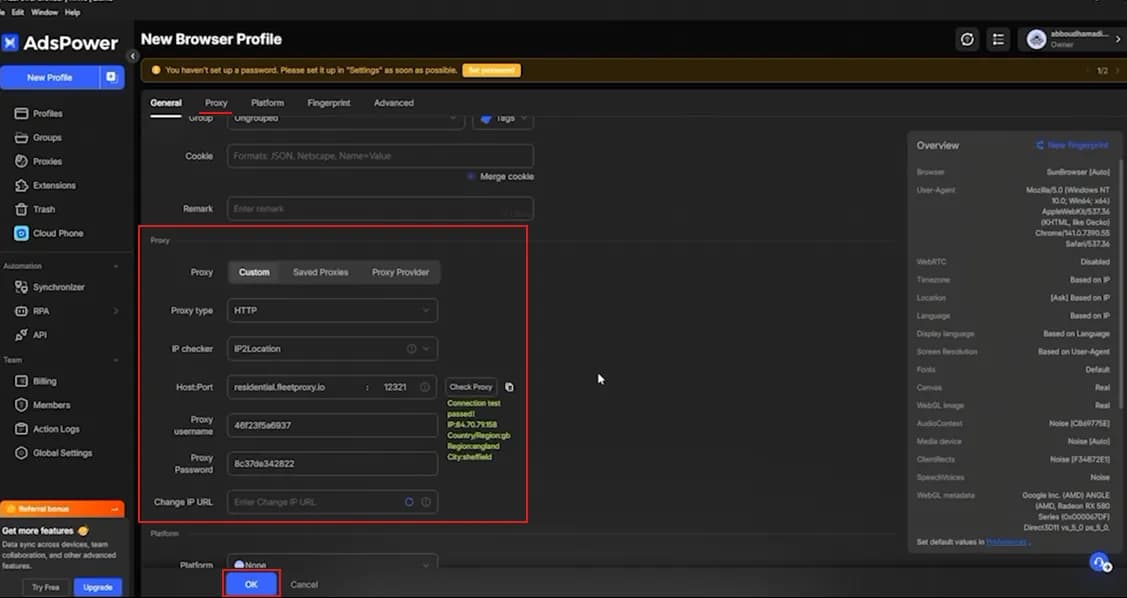Click info icon beside port field
This screenshot has width=1127, height=598.
tap(425, 387)
